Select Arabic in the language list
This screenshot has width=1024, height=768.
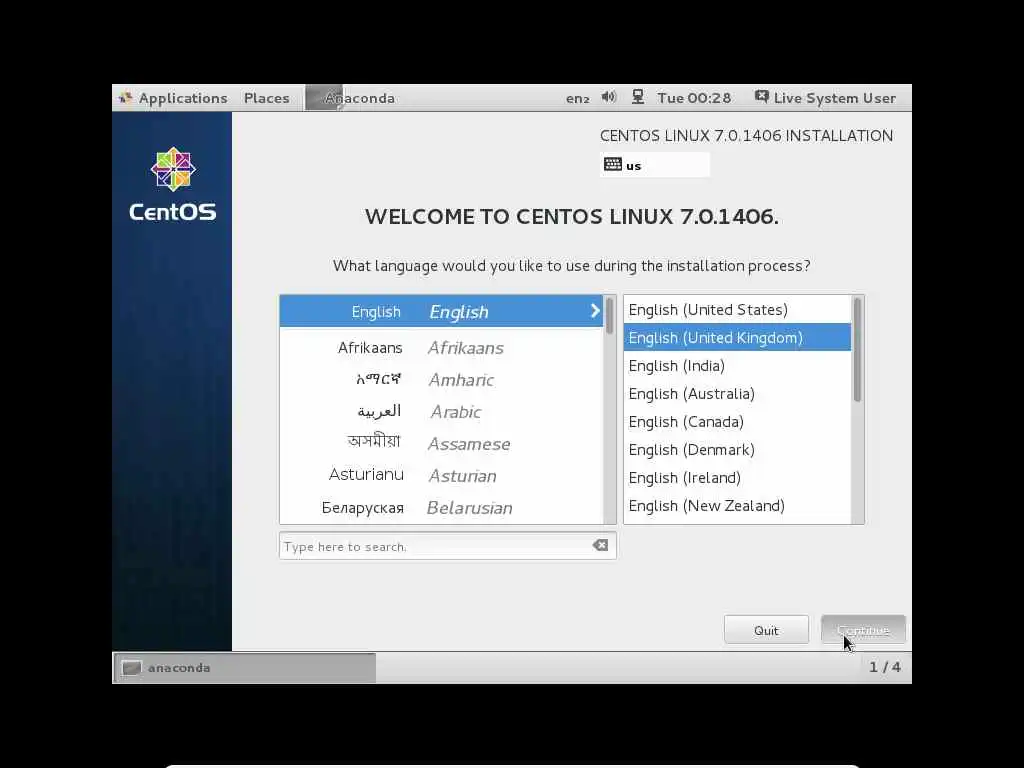441,411
